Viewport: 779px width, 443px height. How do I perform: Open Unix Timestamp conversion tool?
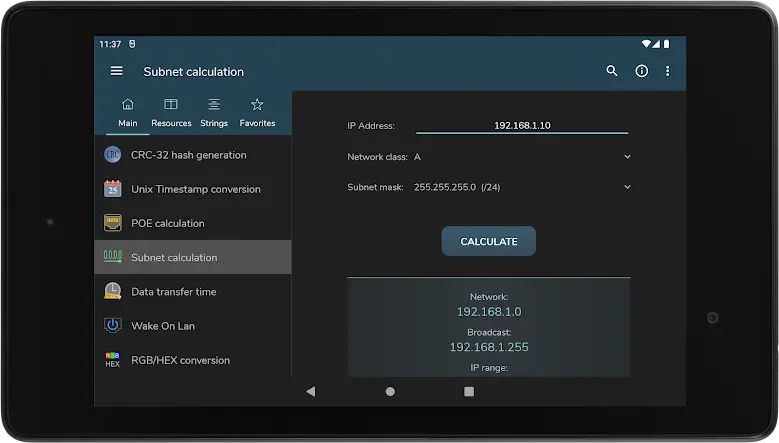click(193, 189)
